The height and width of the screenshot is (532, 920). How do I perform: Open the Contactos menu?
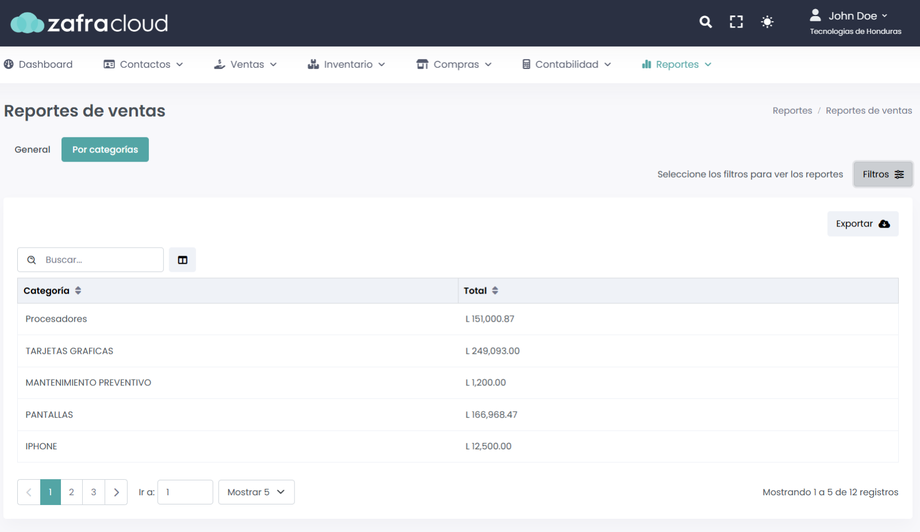(x=144, y=65)
